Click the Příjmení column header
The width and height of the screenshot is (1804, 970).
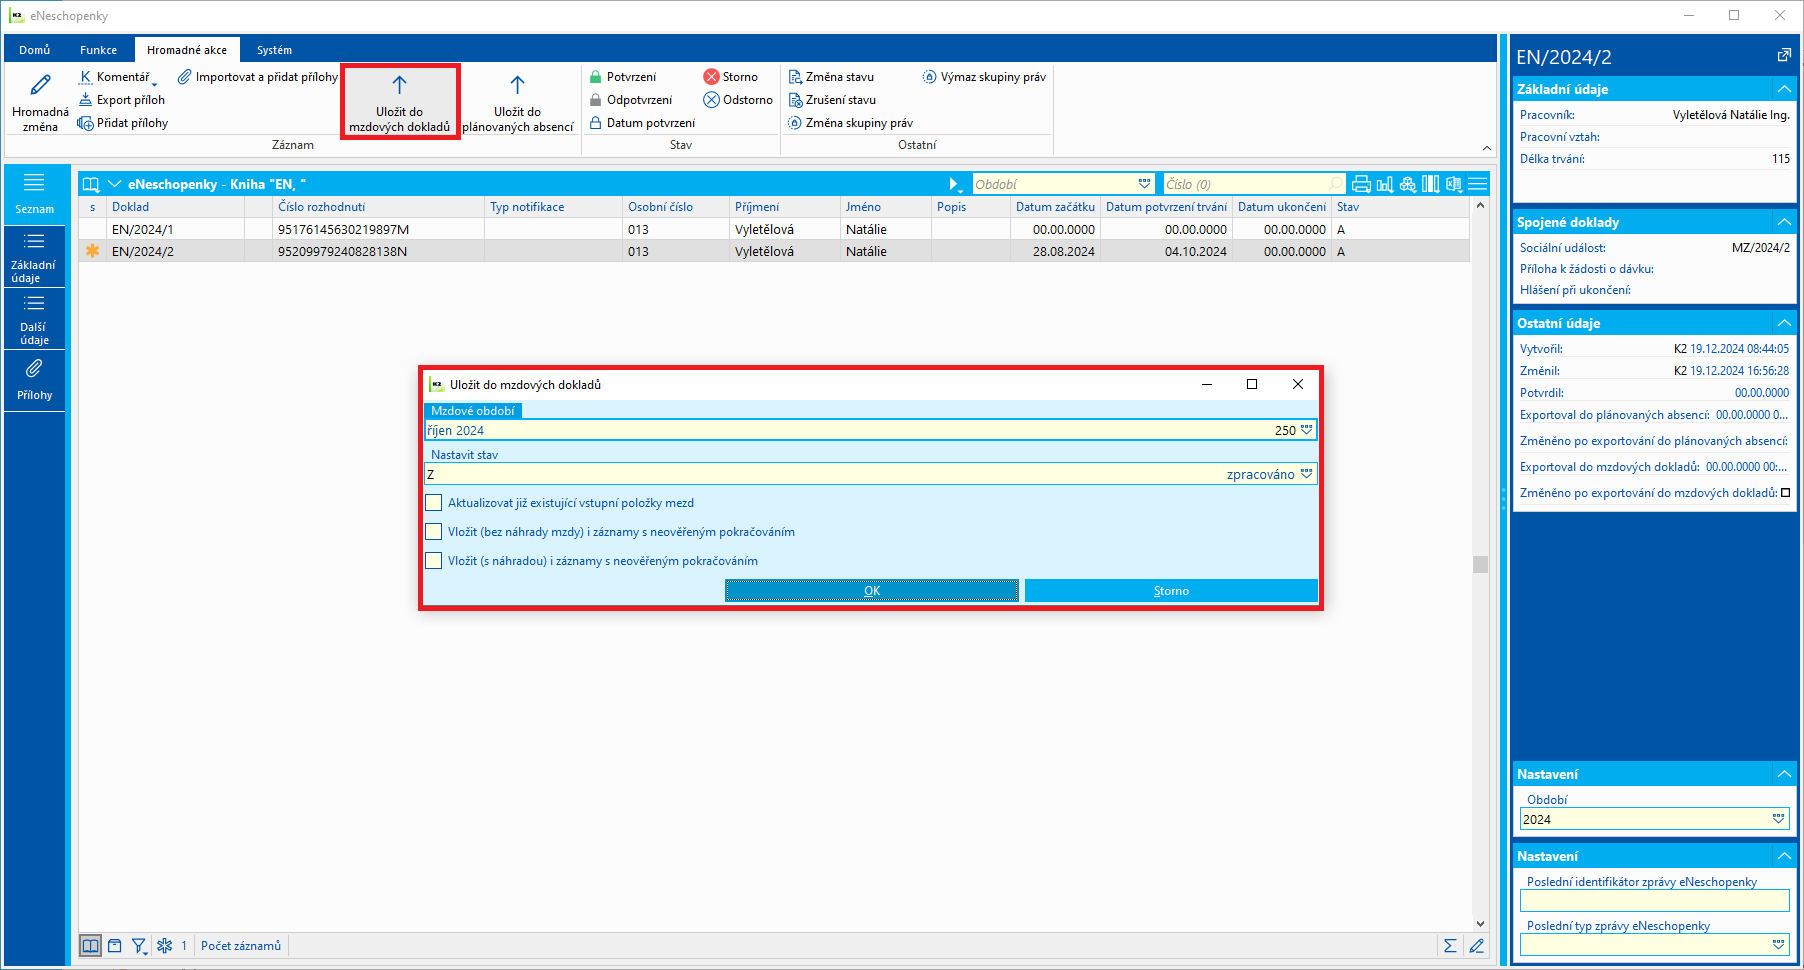pyautogui.click(x=784, y=207)
